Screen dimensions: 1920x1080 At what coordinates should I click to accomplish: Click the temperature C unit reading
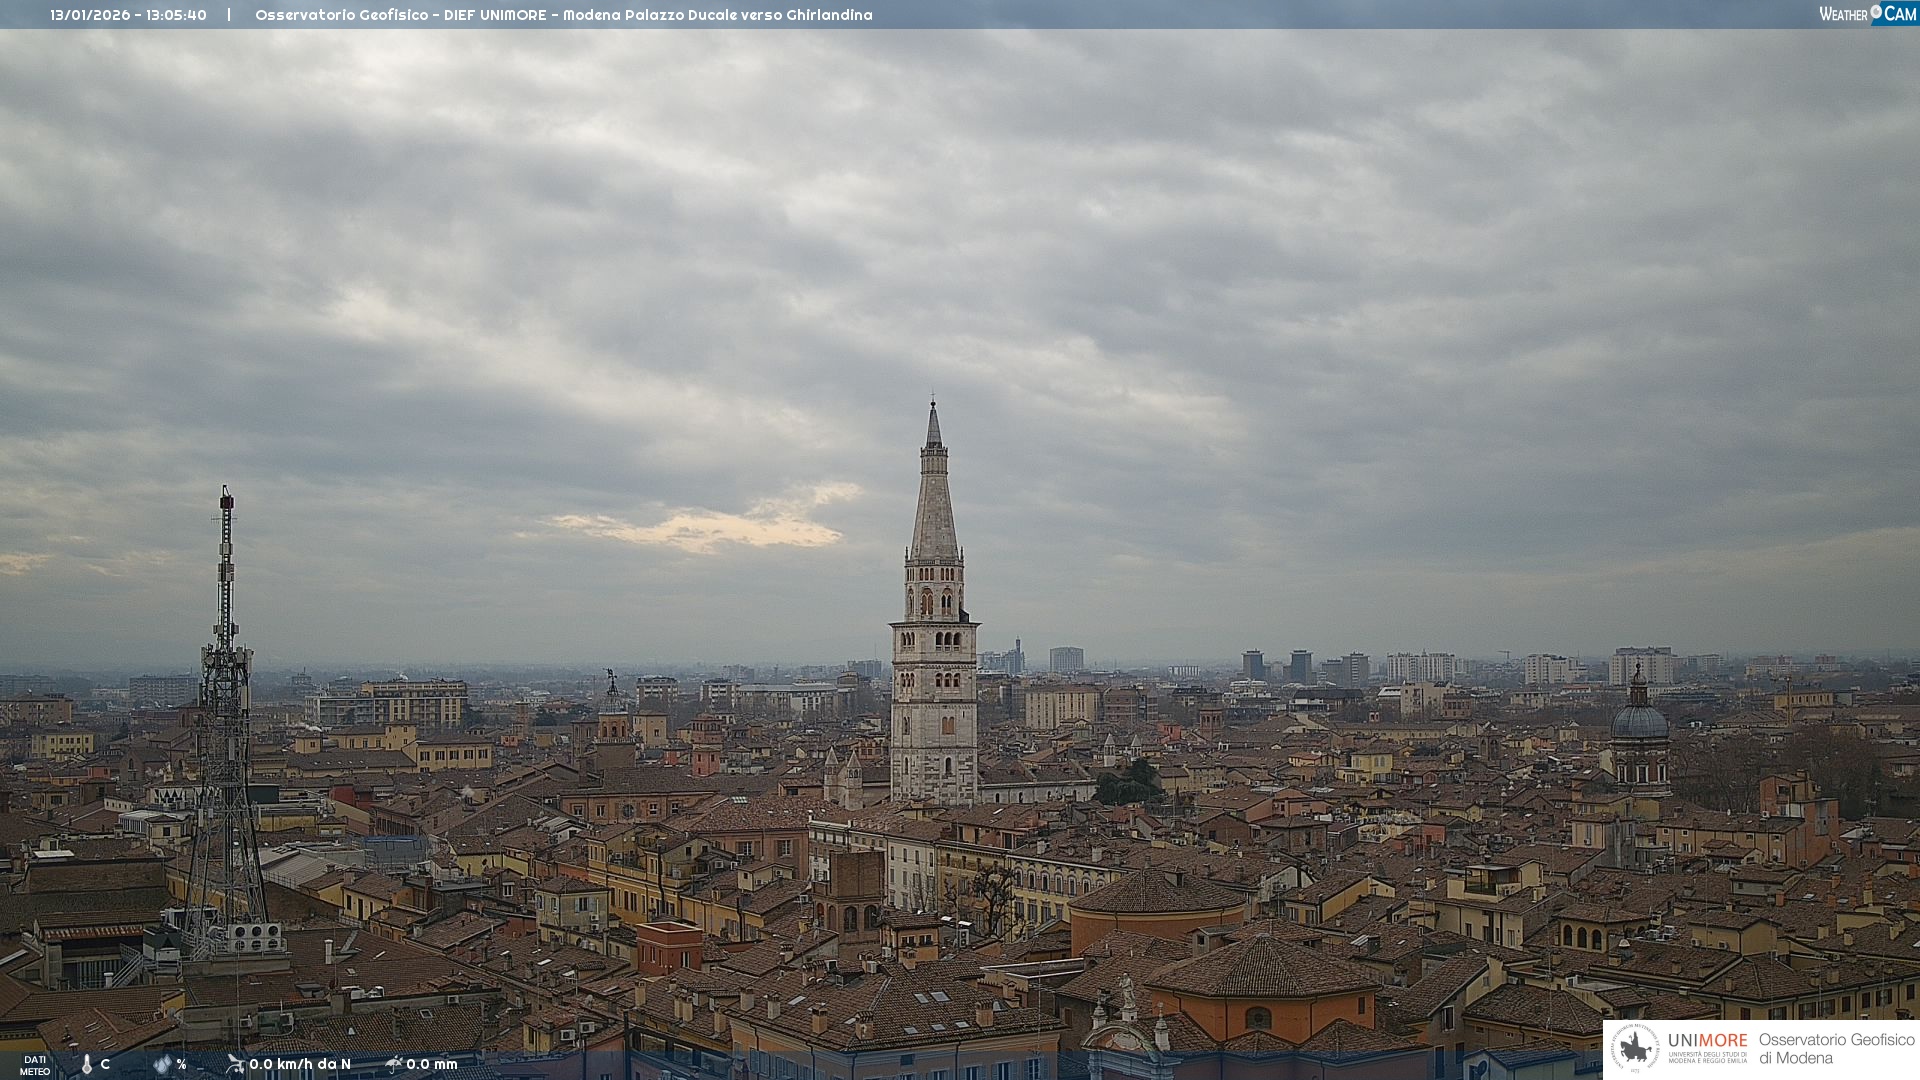[105, 1064]
